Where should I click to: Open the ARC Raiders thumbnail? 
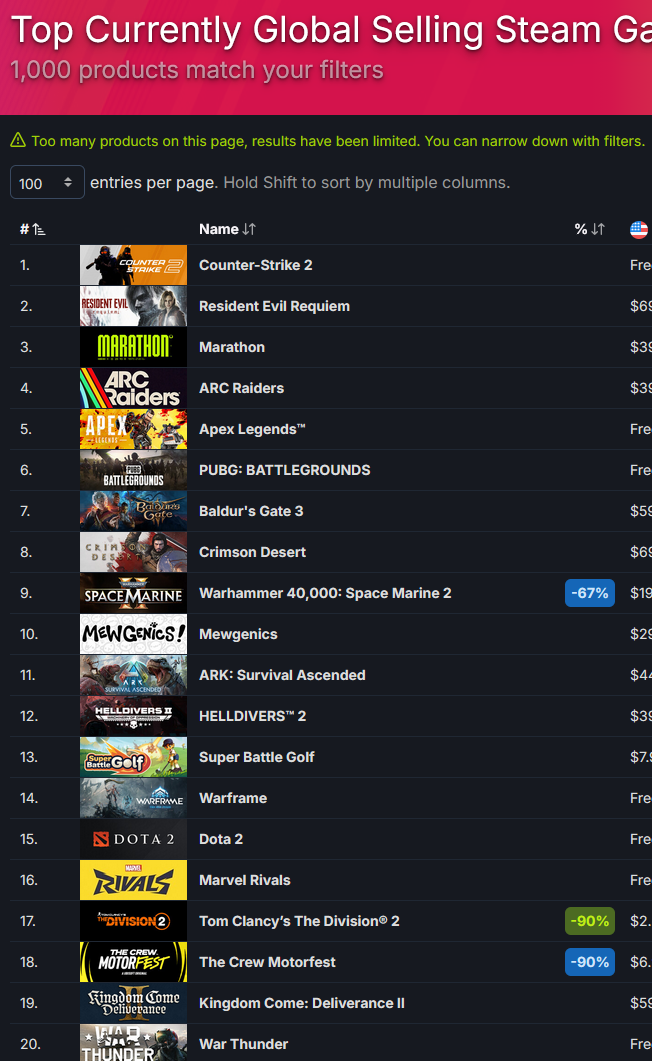133,388
